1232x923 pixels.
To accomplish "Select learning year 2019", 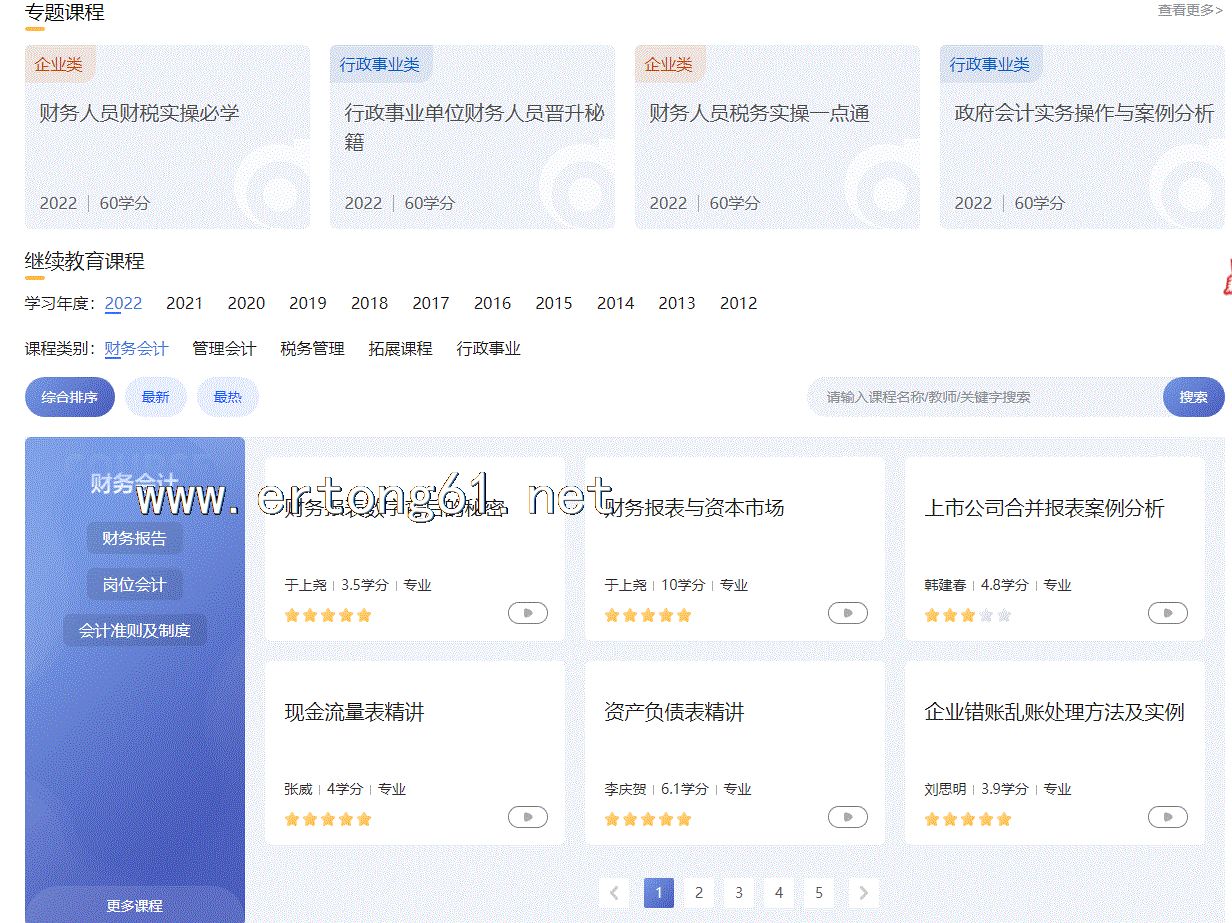I will tap(308, 303).
